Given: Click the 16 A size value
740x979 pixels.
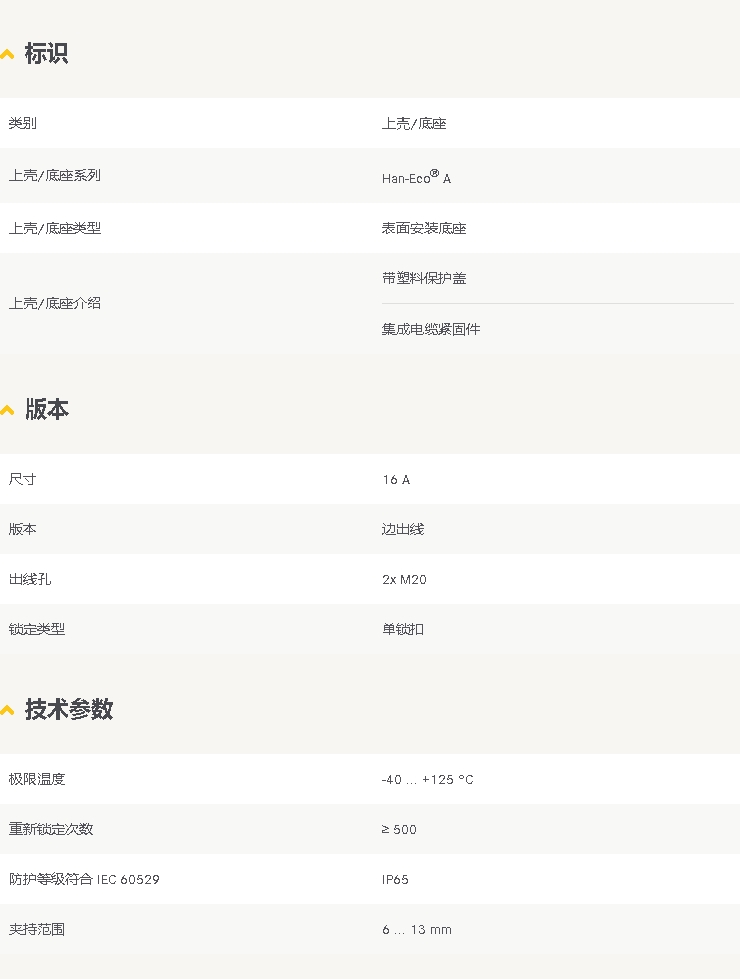Looking at the screenshot, I should point(396,480).
